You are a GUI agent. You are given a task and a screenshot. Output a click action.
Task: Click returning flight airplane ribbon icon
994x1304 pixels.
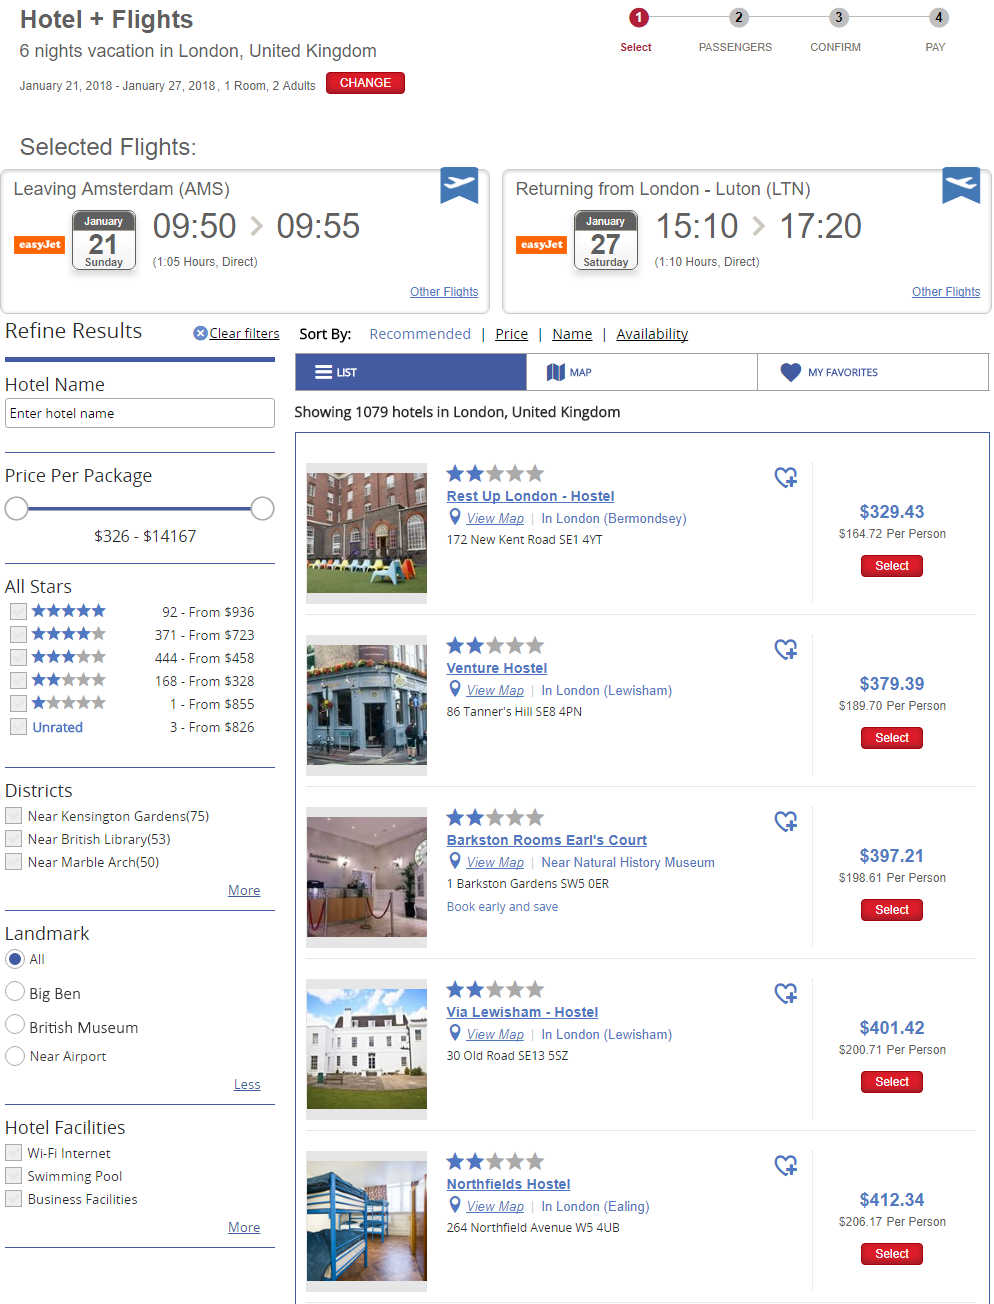[961, 185]
